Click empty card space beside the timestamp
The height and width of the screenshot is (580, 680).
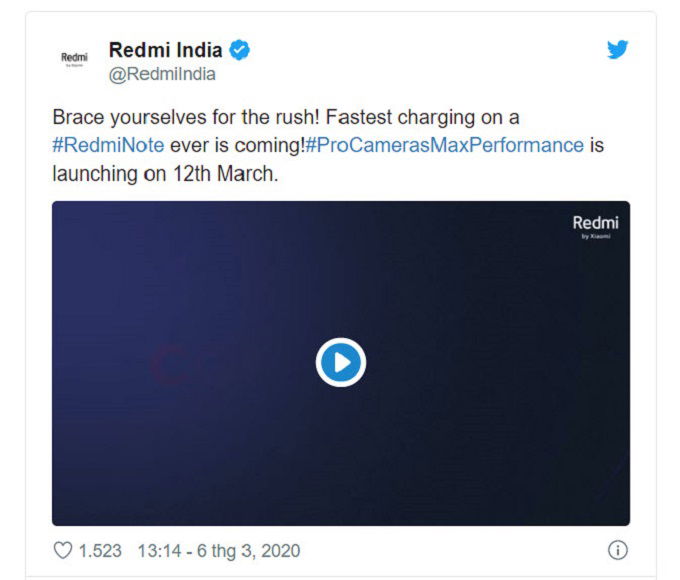coord(453,551)
